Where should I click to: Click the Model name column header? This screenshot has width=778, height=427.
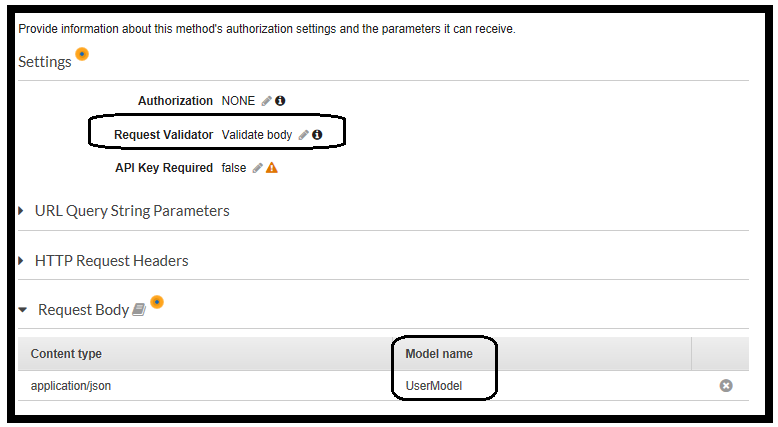(439, 354)
